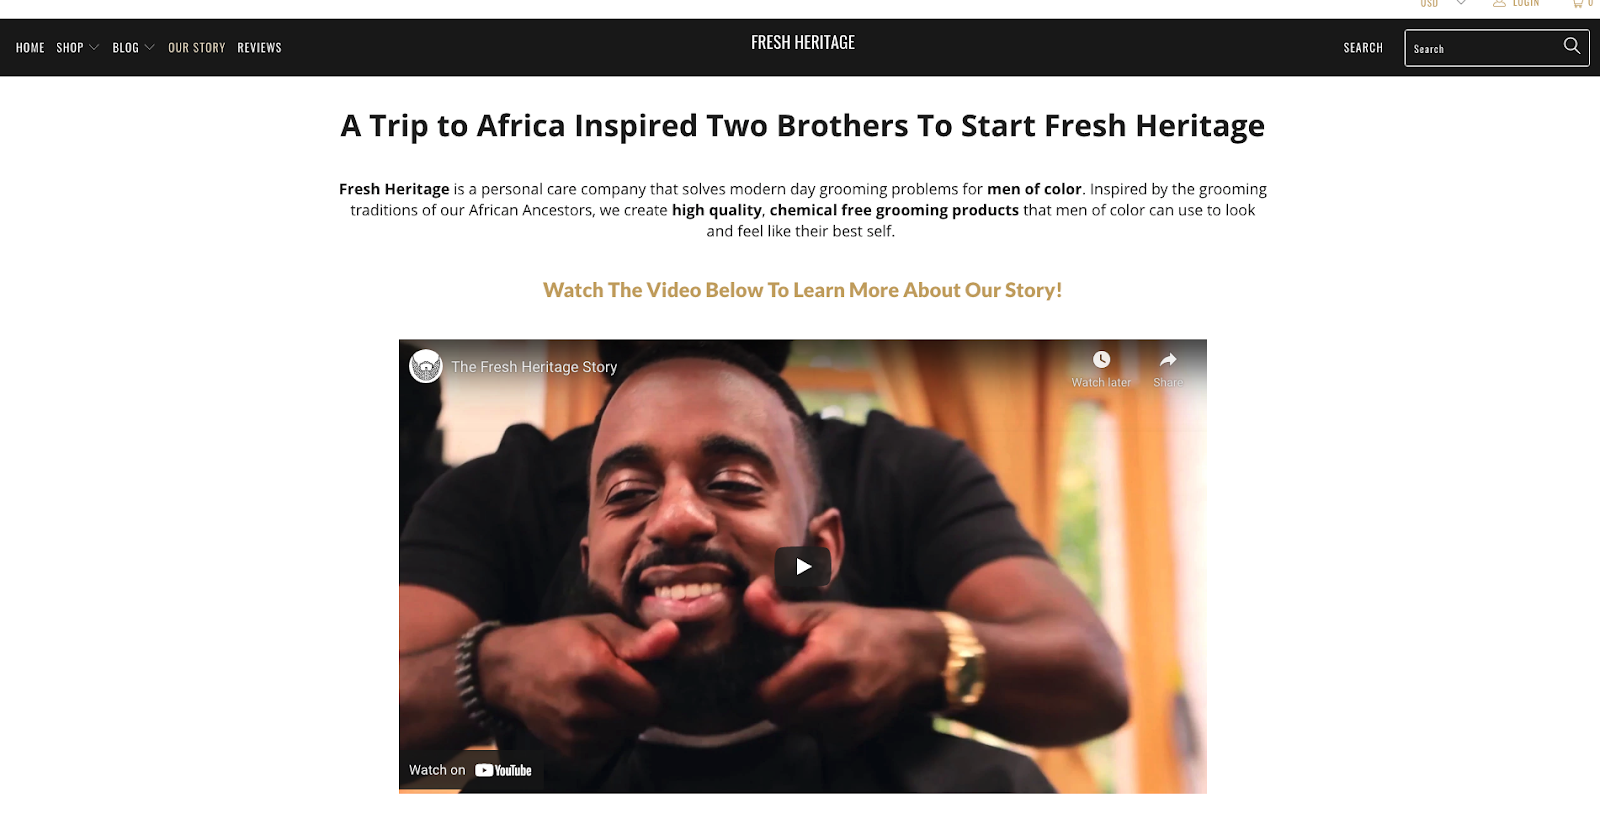This screenshot has width=1600, height=814.
Task: Open the shopping cart icon
Action: point(1578,4)
